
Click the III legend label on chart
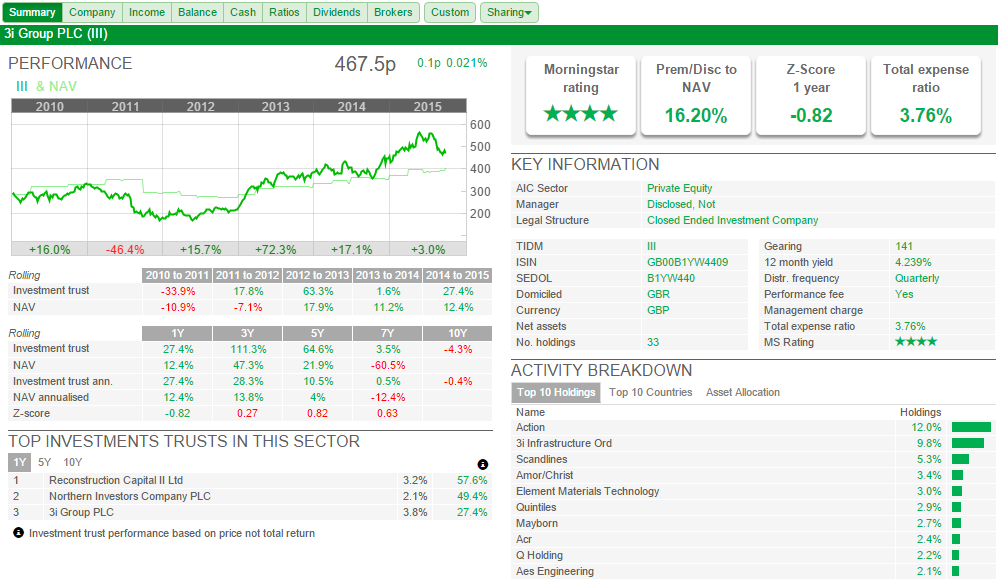[22, 86]
